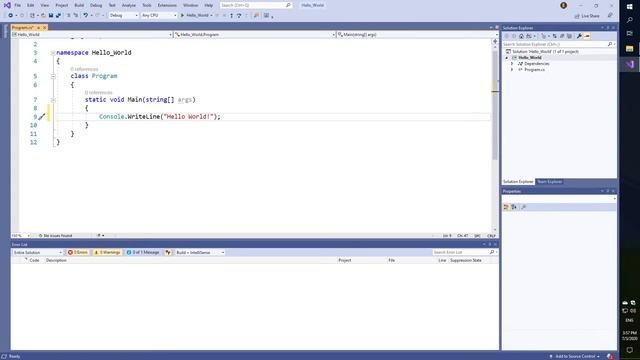640x360 pixels.
Task: Open File Explorer on the taskbar
Action: [x=629, y=49]
